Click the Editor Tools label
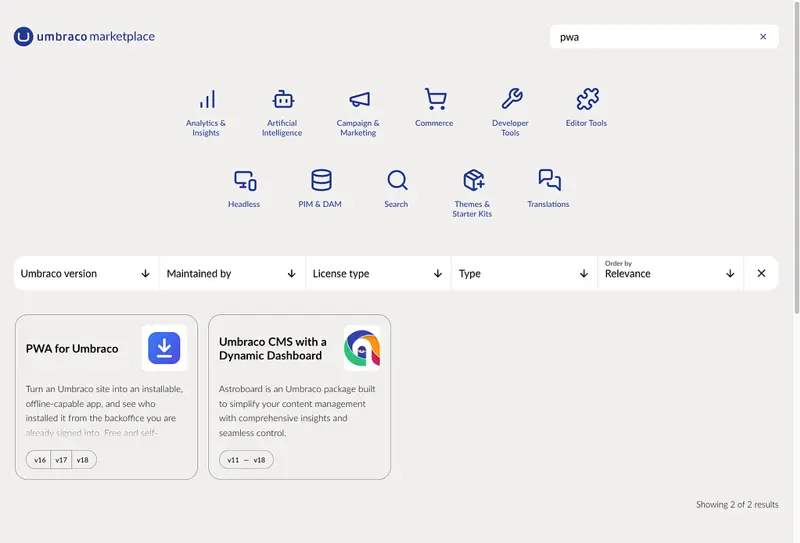800x543 pixels. click(x=586, y=123)
